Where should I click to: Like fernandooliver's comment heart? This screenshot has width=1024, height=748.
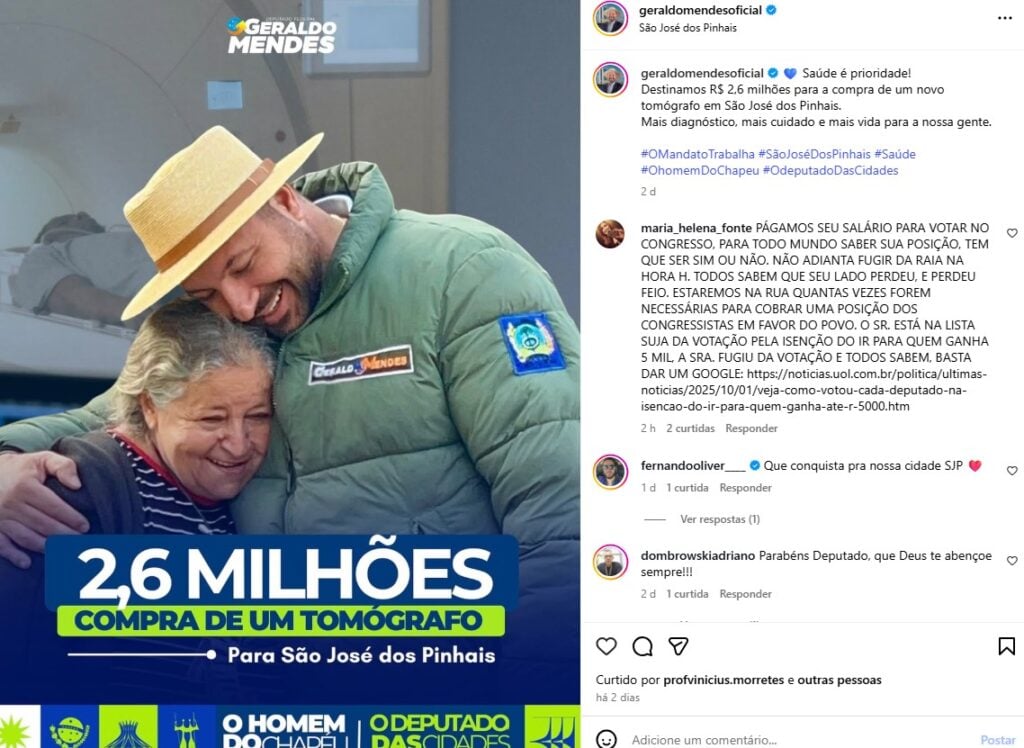(x=1012, y=470)
